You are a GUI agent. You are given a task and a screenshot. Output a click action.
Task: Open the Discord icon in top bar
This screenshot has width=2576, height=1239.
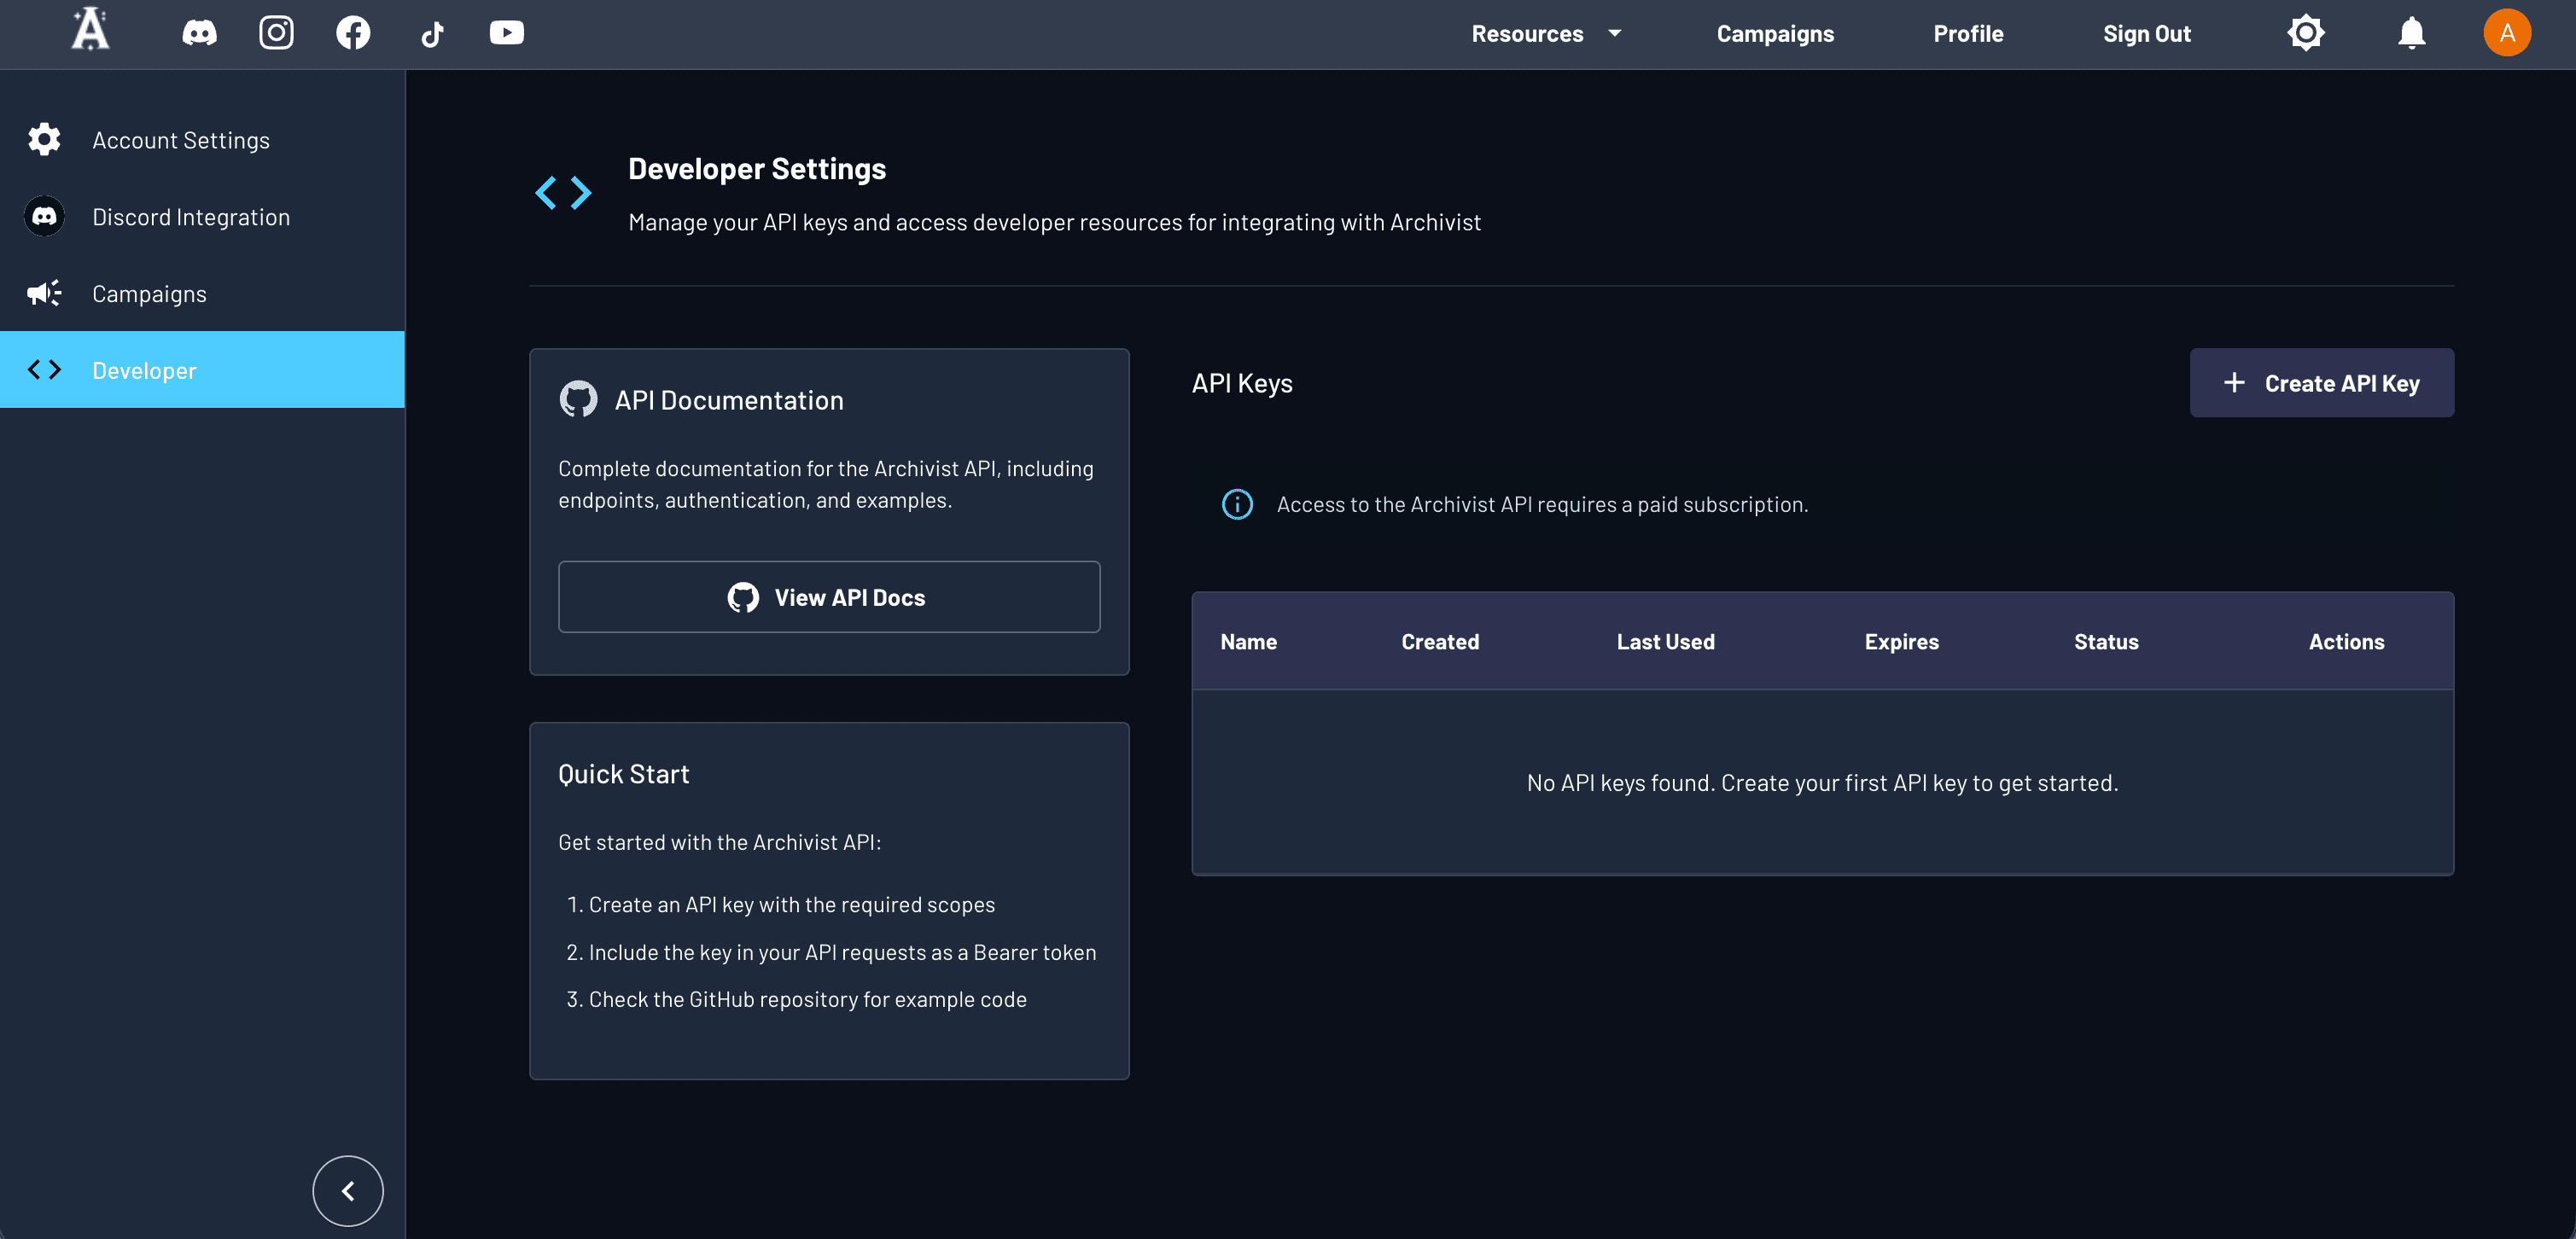[199, 33]
